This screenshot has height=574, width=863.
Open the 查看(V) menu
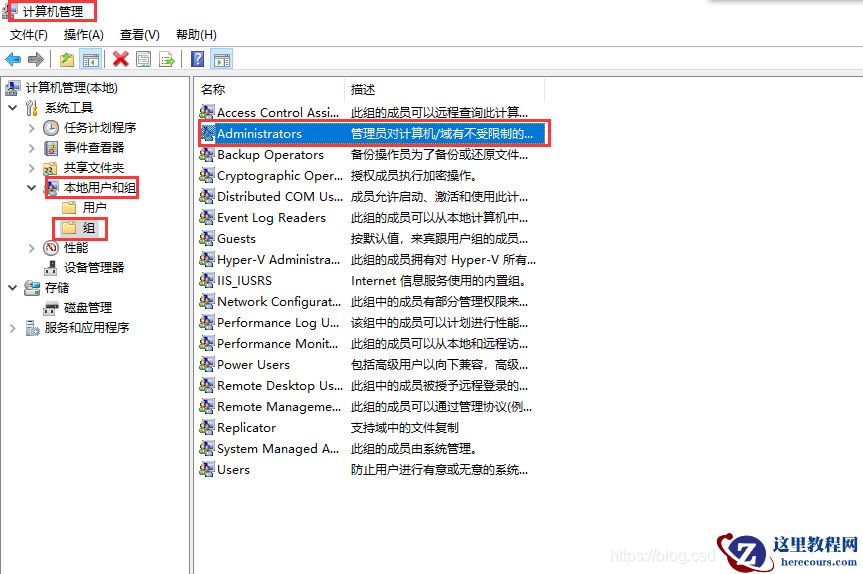tap(140, 35)
